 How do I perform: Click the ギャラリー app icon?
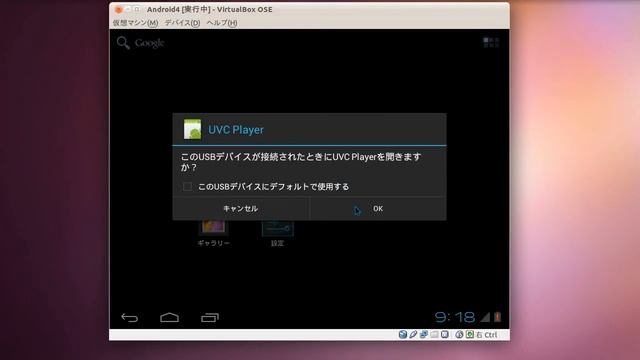213,227
